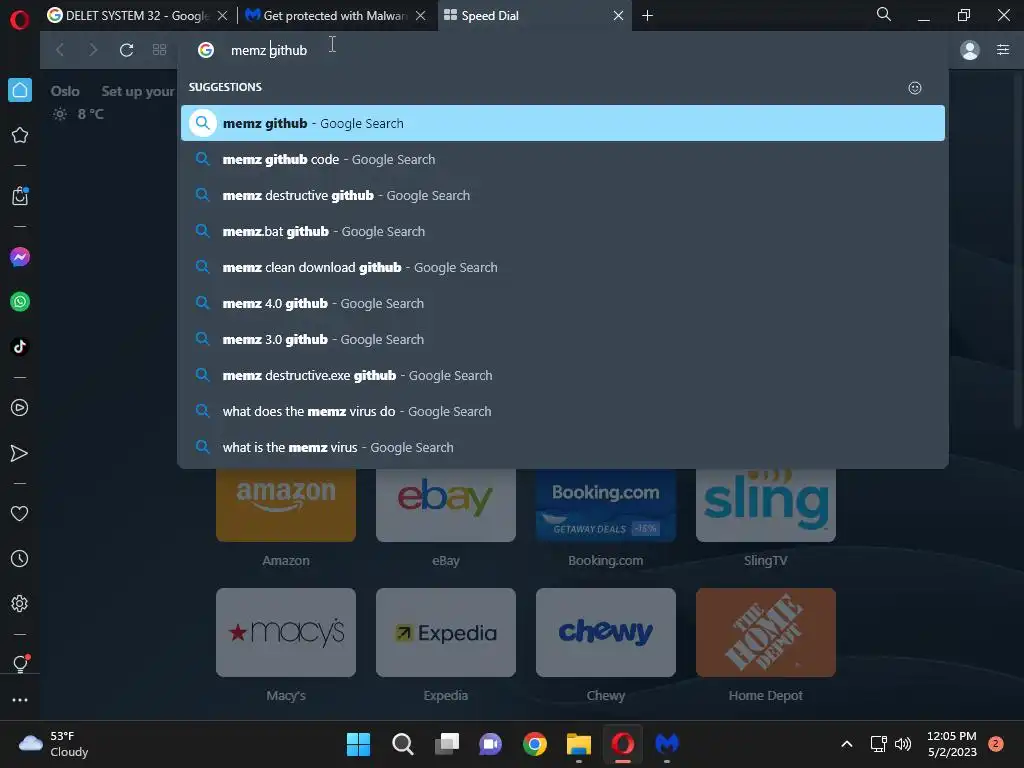
Task: Go back with the back arrow
Action: [x=60, y=50]
